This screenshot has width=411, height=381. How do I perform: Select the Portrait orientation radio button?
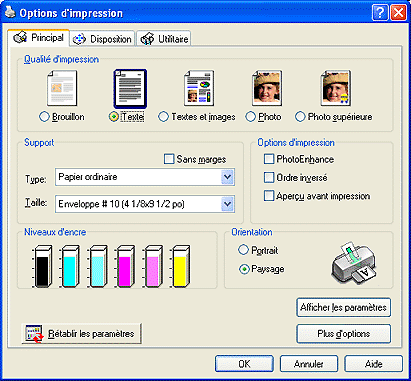[244, 250]
